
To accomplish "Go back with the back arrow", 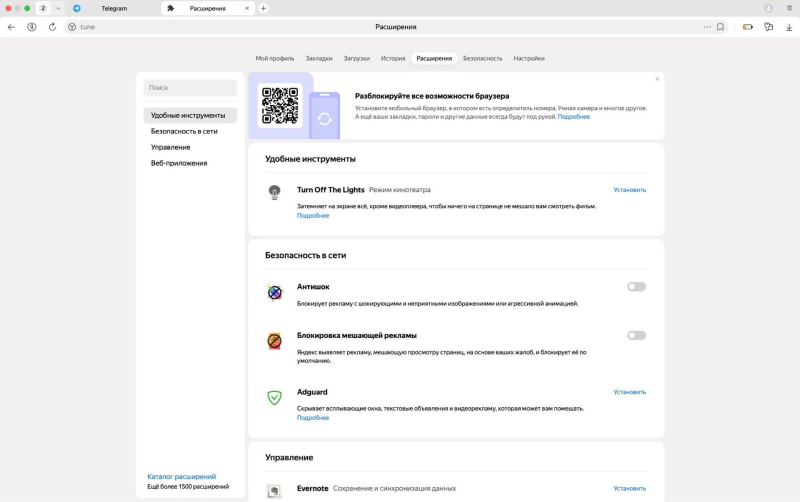I will (11, 27).
